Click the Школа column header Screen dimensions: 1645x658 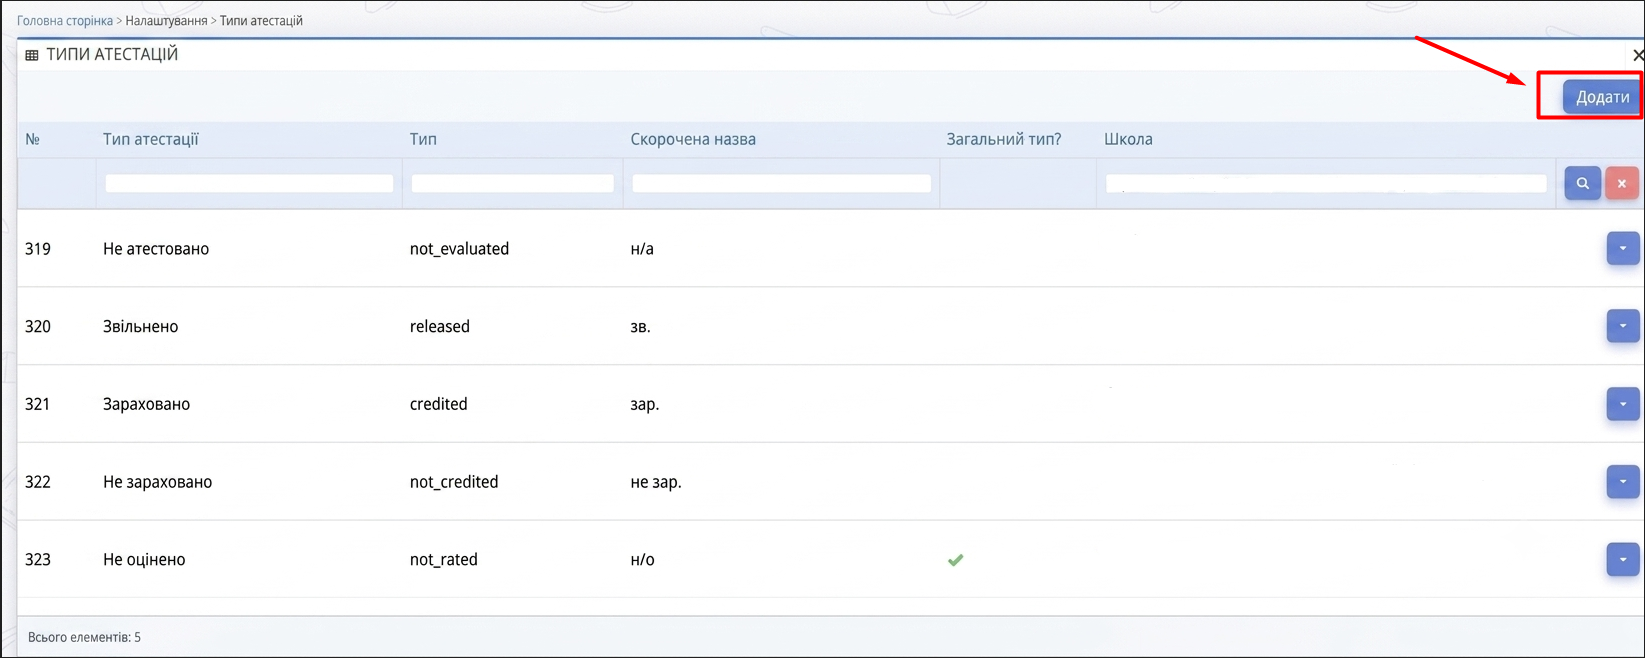click(x=1128, y=139)
